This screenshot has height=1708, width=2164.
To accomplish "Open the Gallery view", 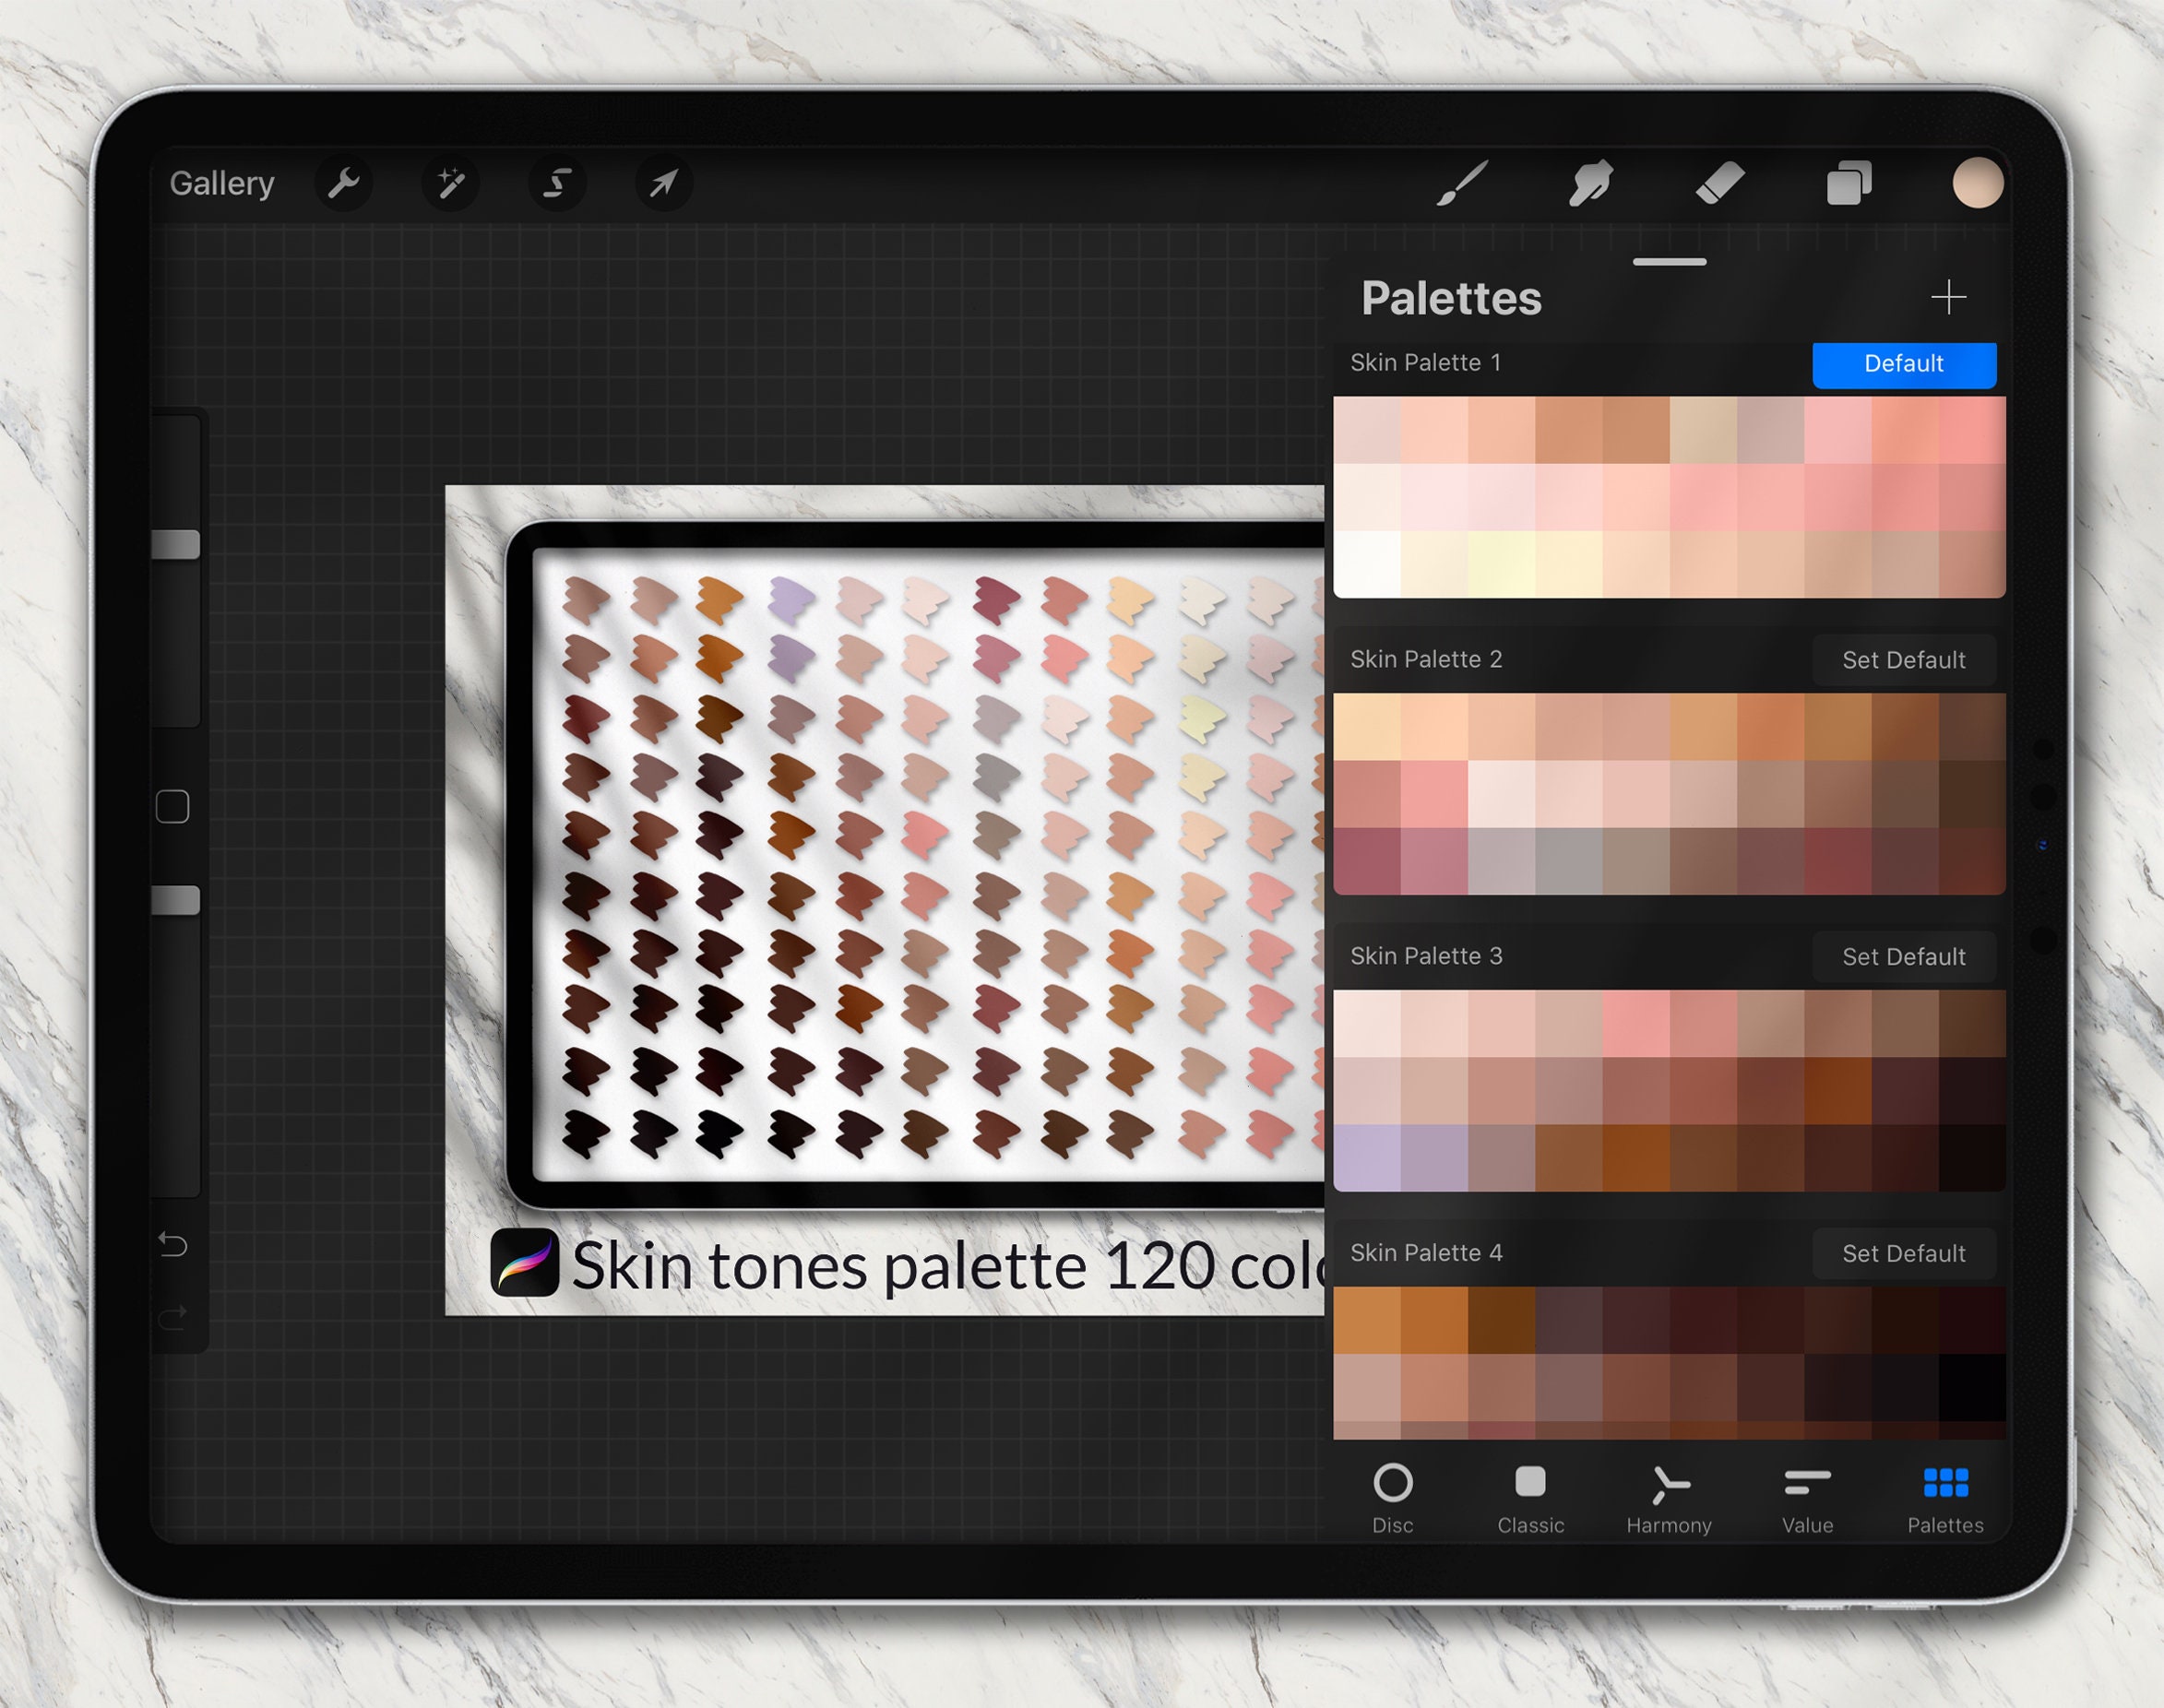I will (x=221, y=183).
